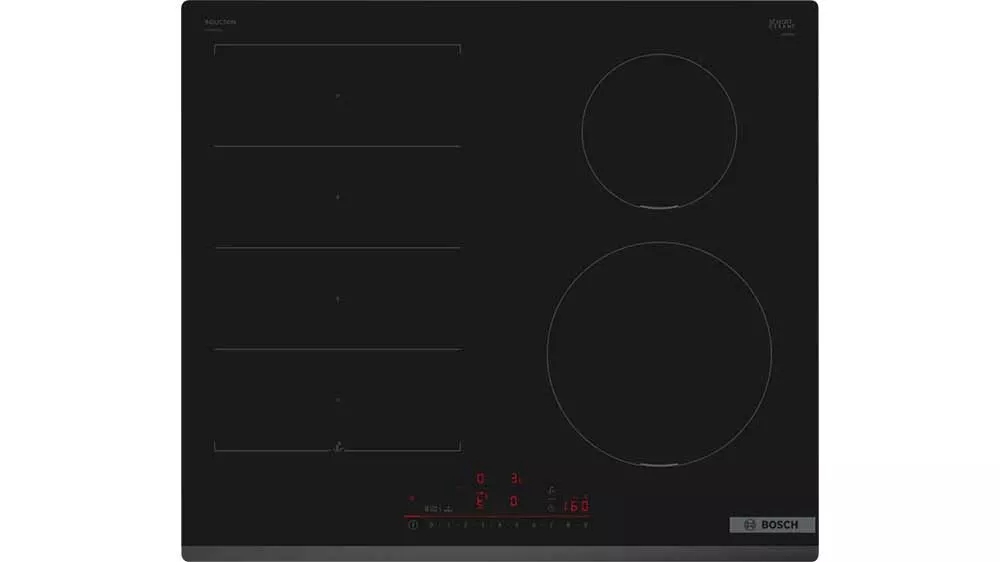The height and width of the screenshot is (562, 1000).
Task: Tap the timer clock symbol
Action: pyautogui.click(x=551, y=508)
